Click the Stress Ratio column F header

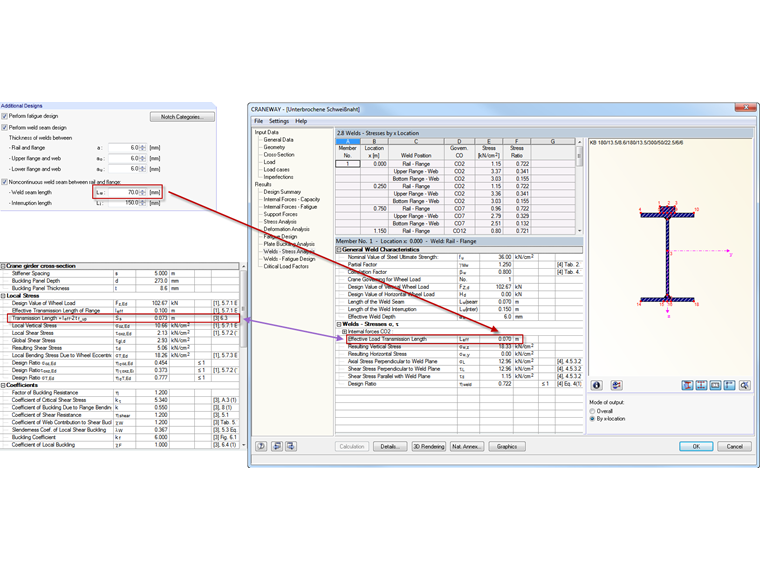[517, 142]
